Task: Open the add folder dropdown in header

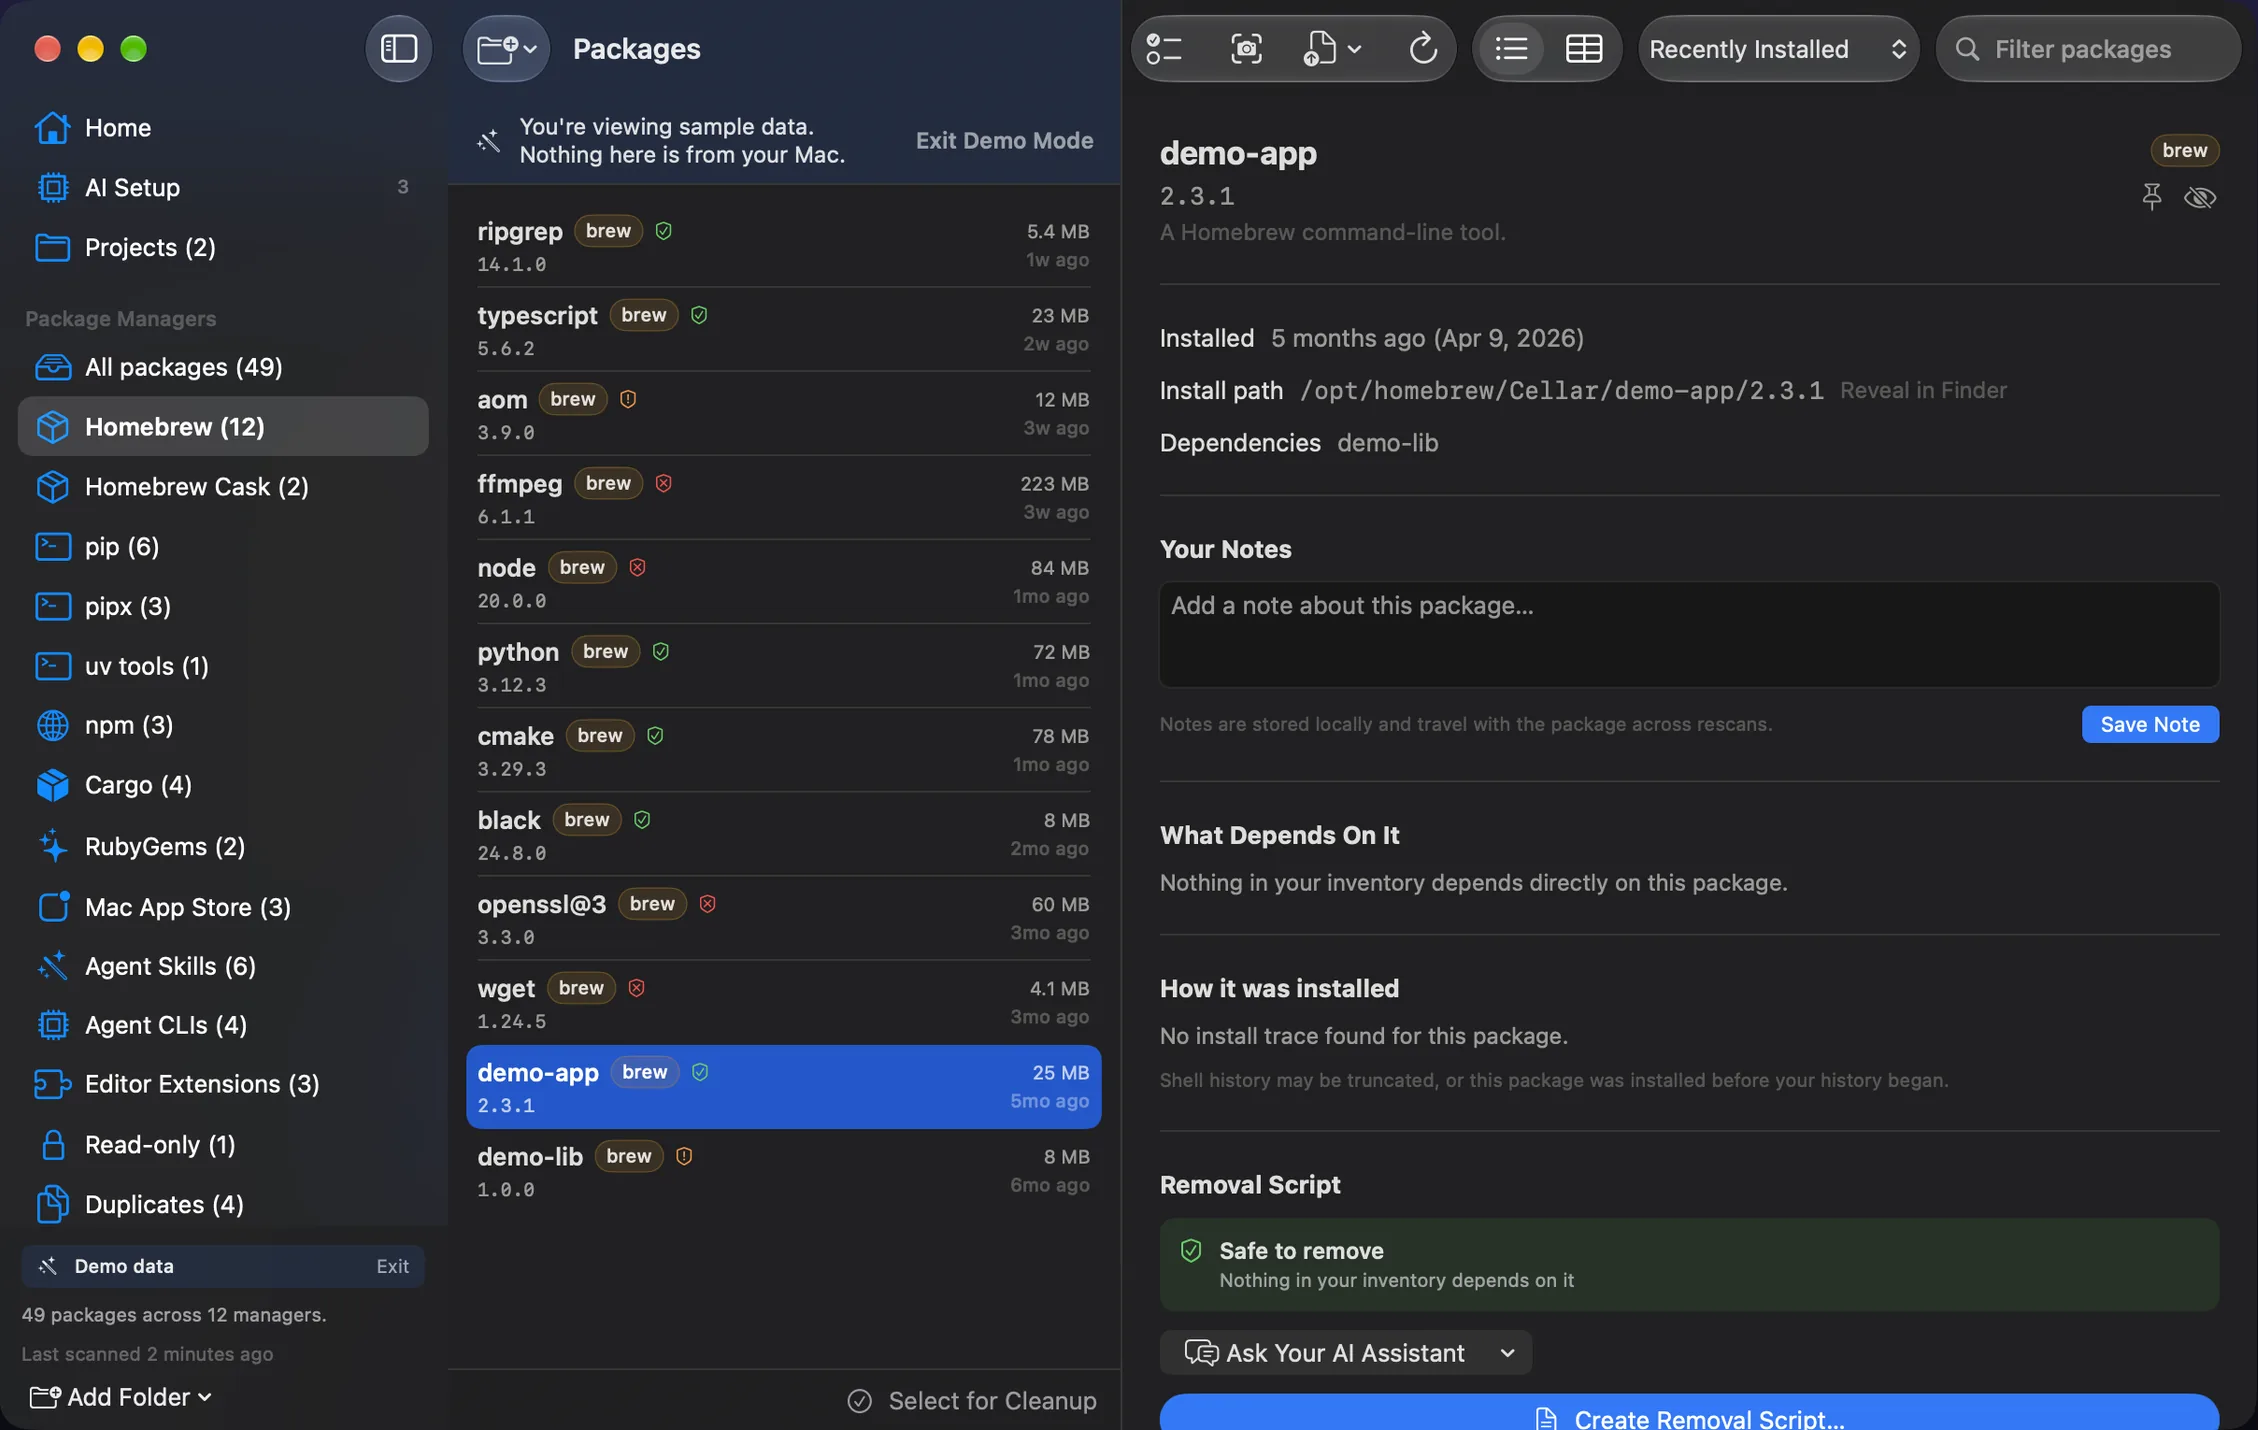Action: click(x=506, y=48)
